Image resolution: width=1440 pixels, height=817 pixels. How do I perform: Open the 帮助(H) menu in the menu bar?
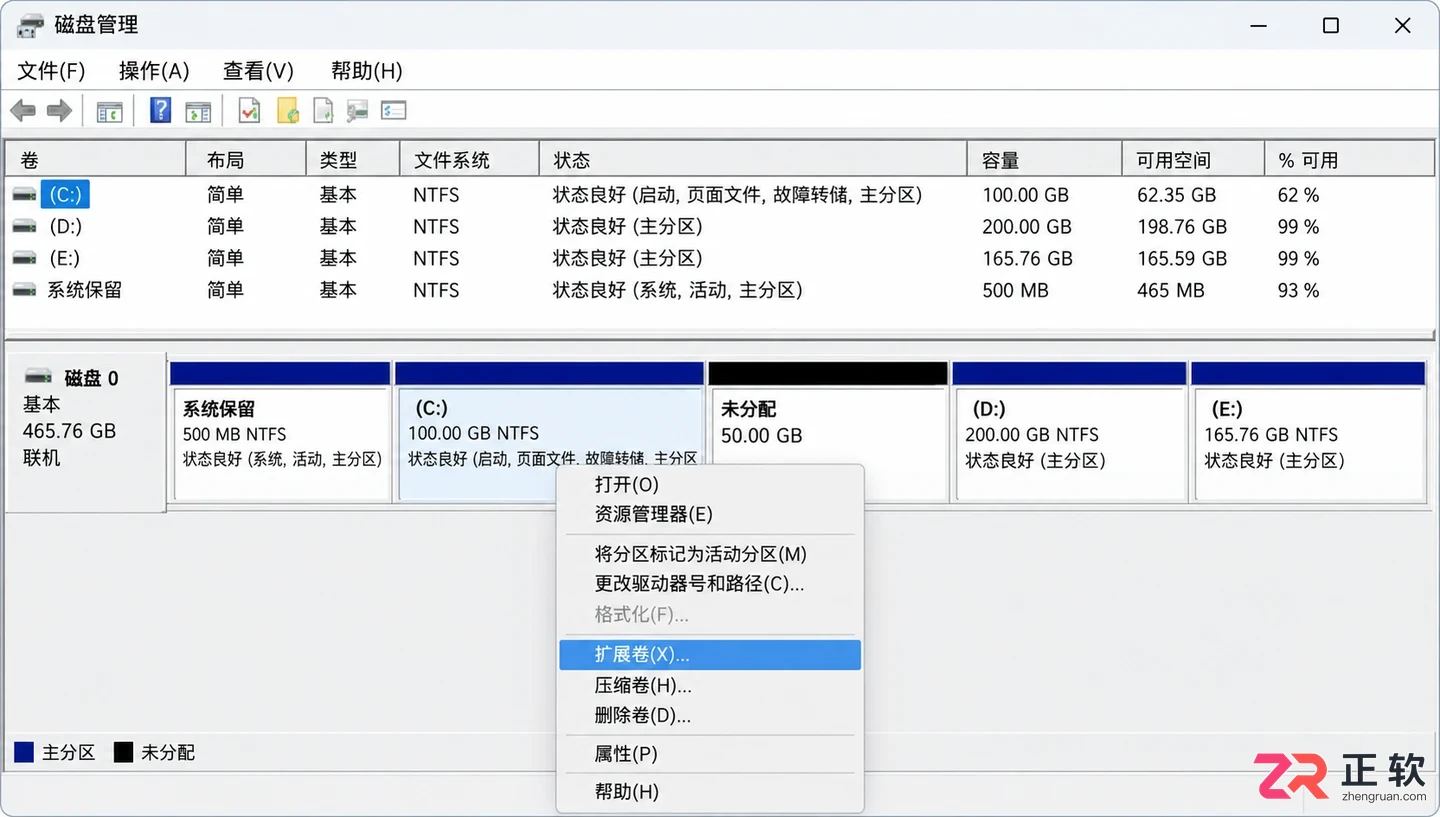point(366,71)
